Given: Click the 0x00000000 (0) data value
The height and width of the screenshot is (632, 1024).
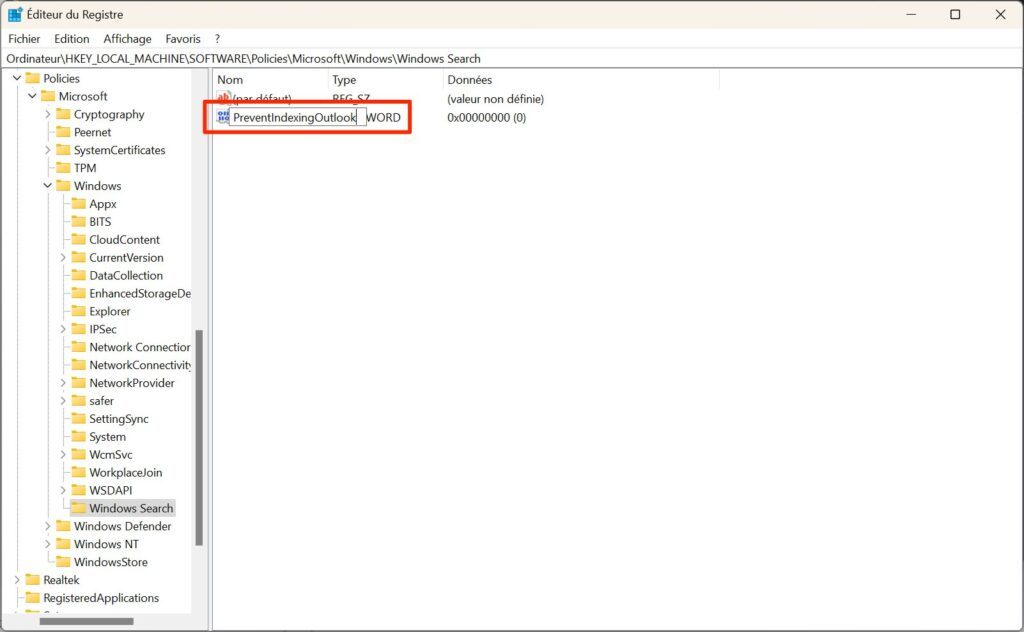Looking at the screenshot, I should (487, 118).
